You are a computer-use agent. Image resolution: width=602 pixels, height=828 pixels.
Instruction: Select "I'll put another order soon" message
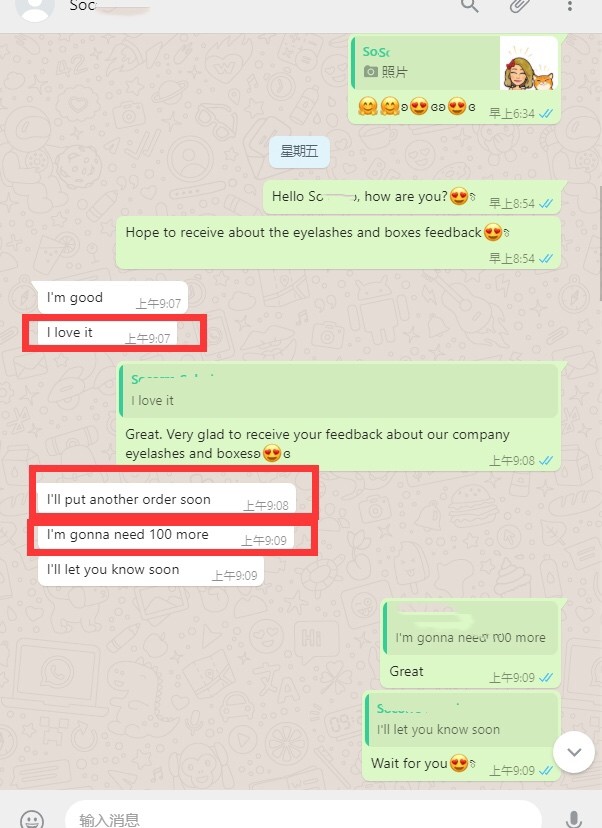(167, 498)
